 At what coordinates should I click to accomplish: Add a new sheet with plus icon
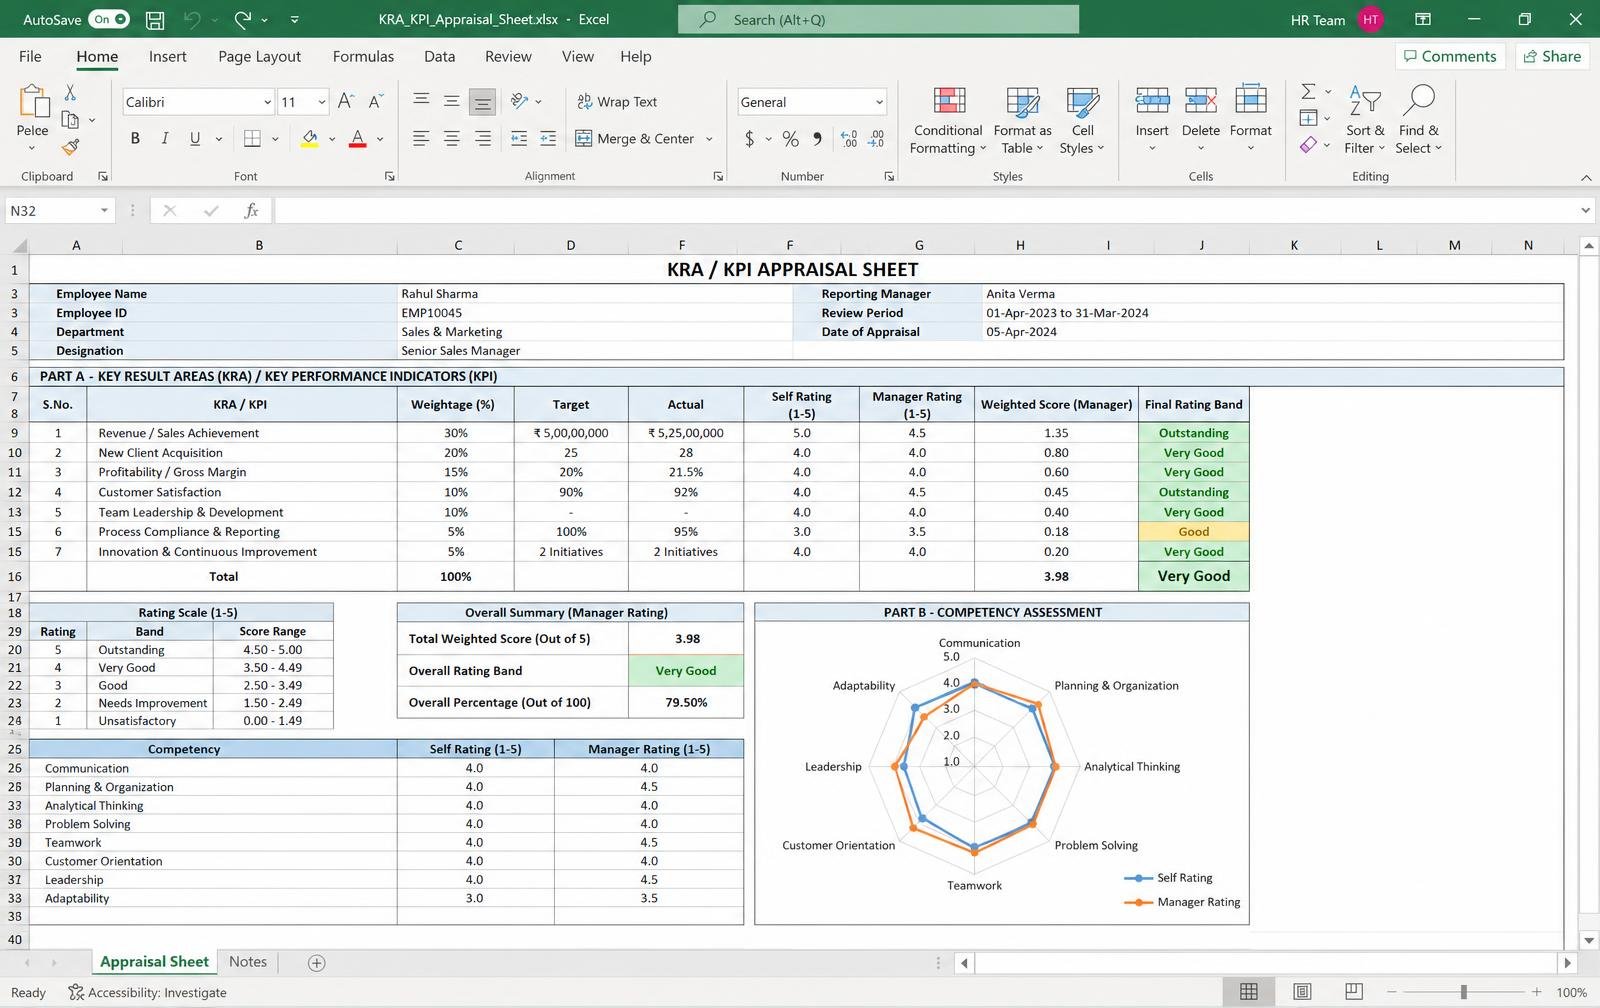click(x=316, y=962)
